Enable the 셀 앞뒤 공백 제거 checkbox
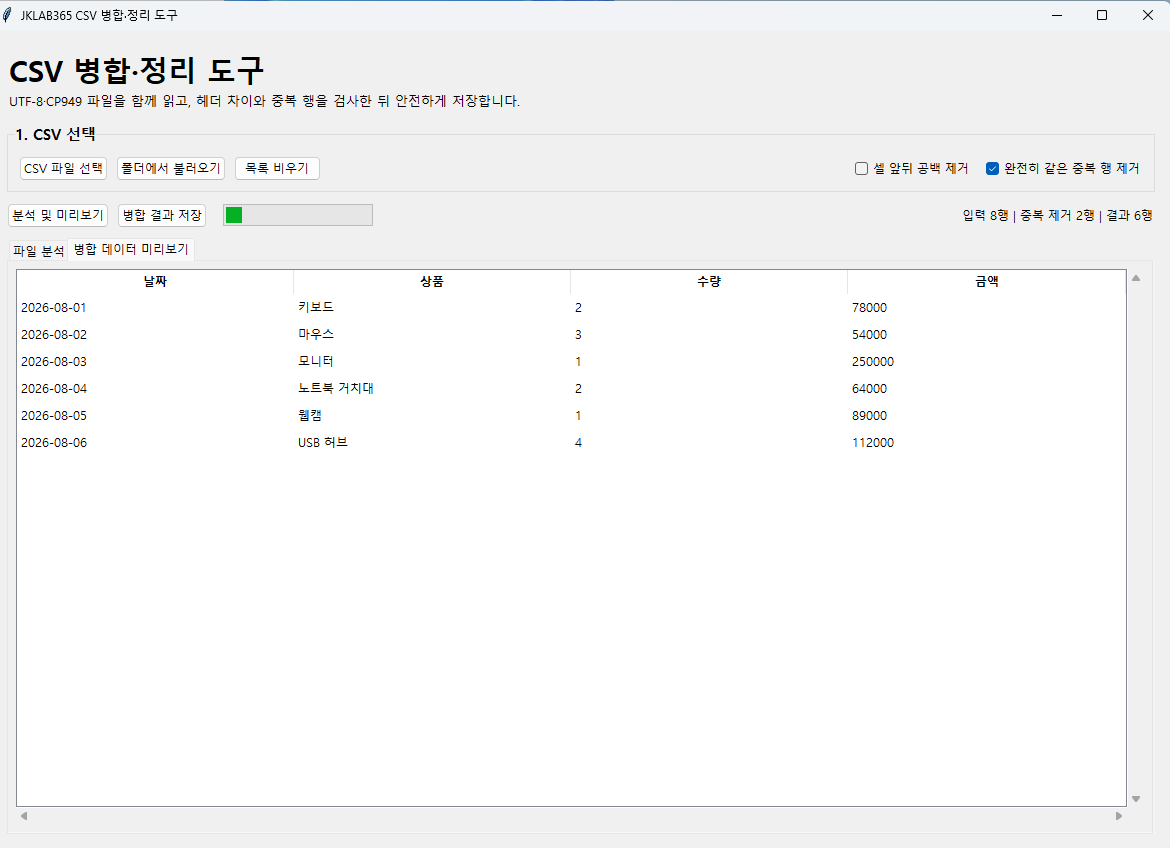 [x=861, y=169]
